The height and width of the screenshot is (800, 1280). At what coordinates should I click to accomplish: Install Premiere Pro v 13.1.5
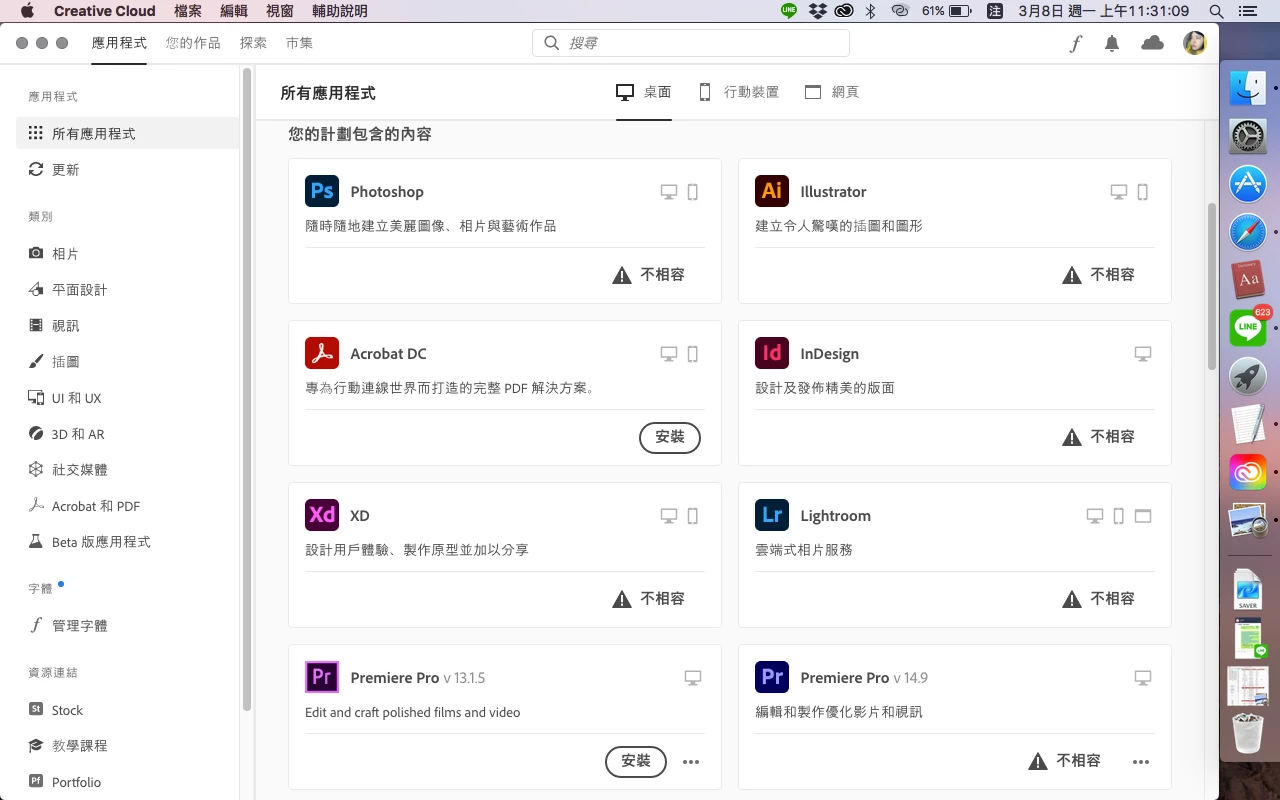(636, 761)
